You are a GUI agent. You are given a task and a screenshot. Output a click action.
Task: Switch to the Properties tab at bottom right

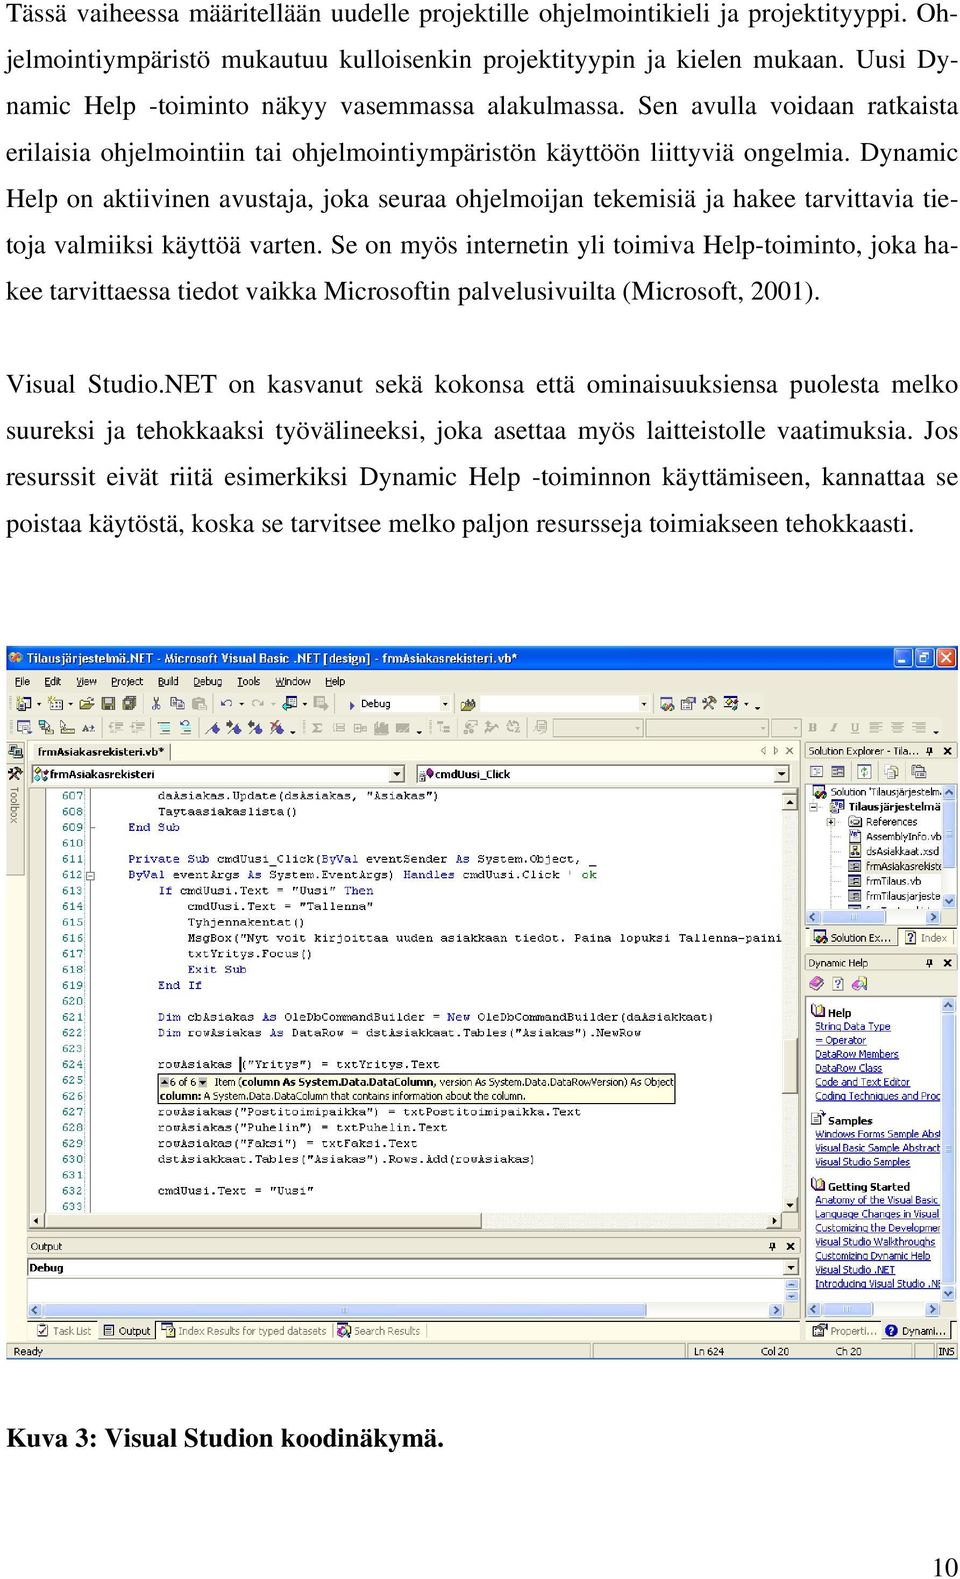point(845,1331)
